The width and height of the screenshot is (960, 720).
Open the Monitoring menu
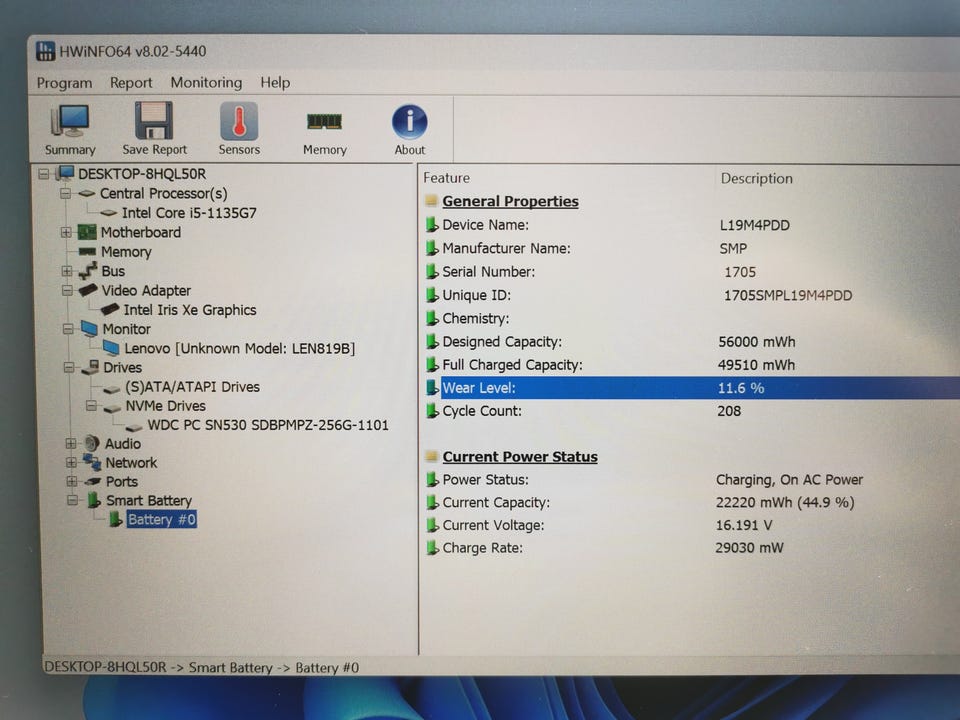(x=206, y=82)
